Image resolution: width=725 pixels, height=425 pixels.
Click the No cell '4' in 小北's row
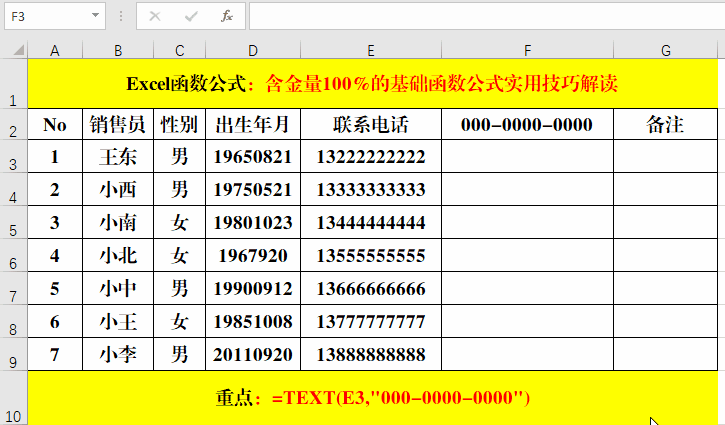[x=55, y=255]
